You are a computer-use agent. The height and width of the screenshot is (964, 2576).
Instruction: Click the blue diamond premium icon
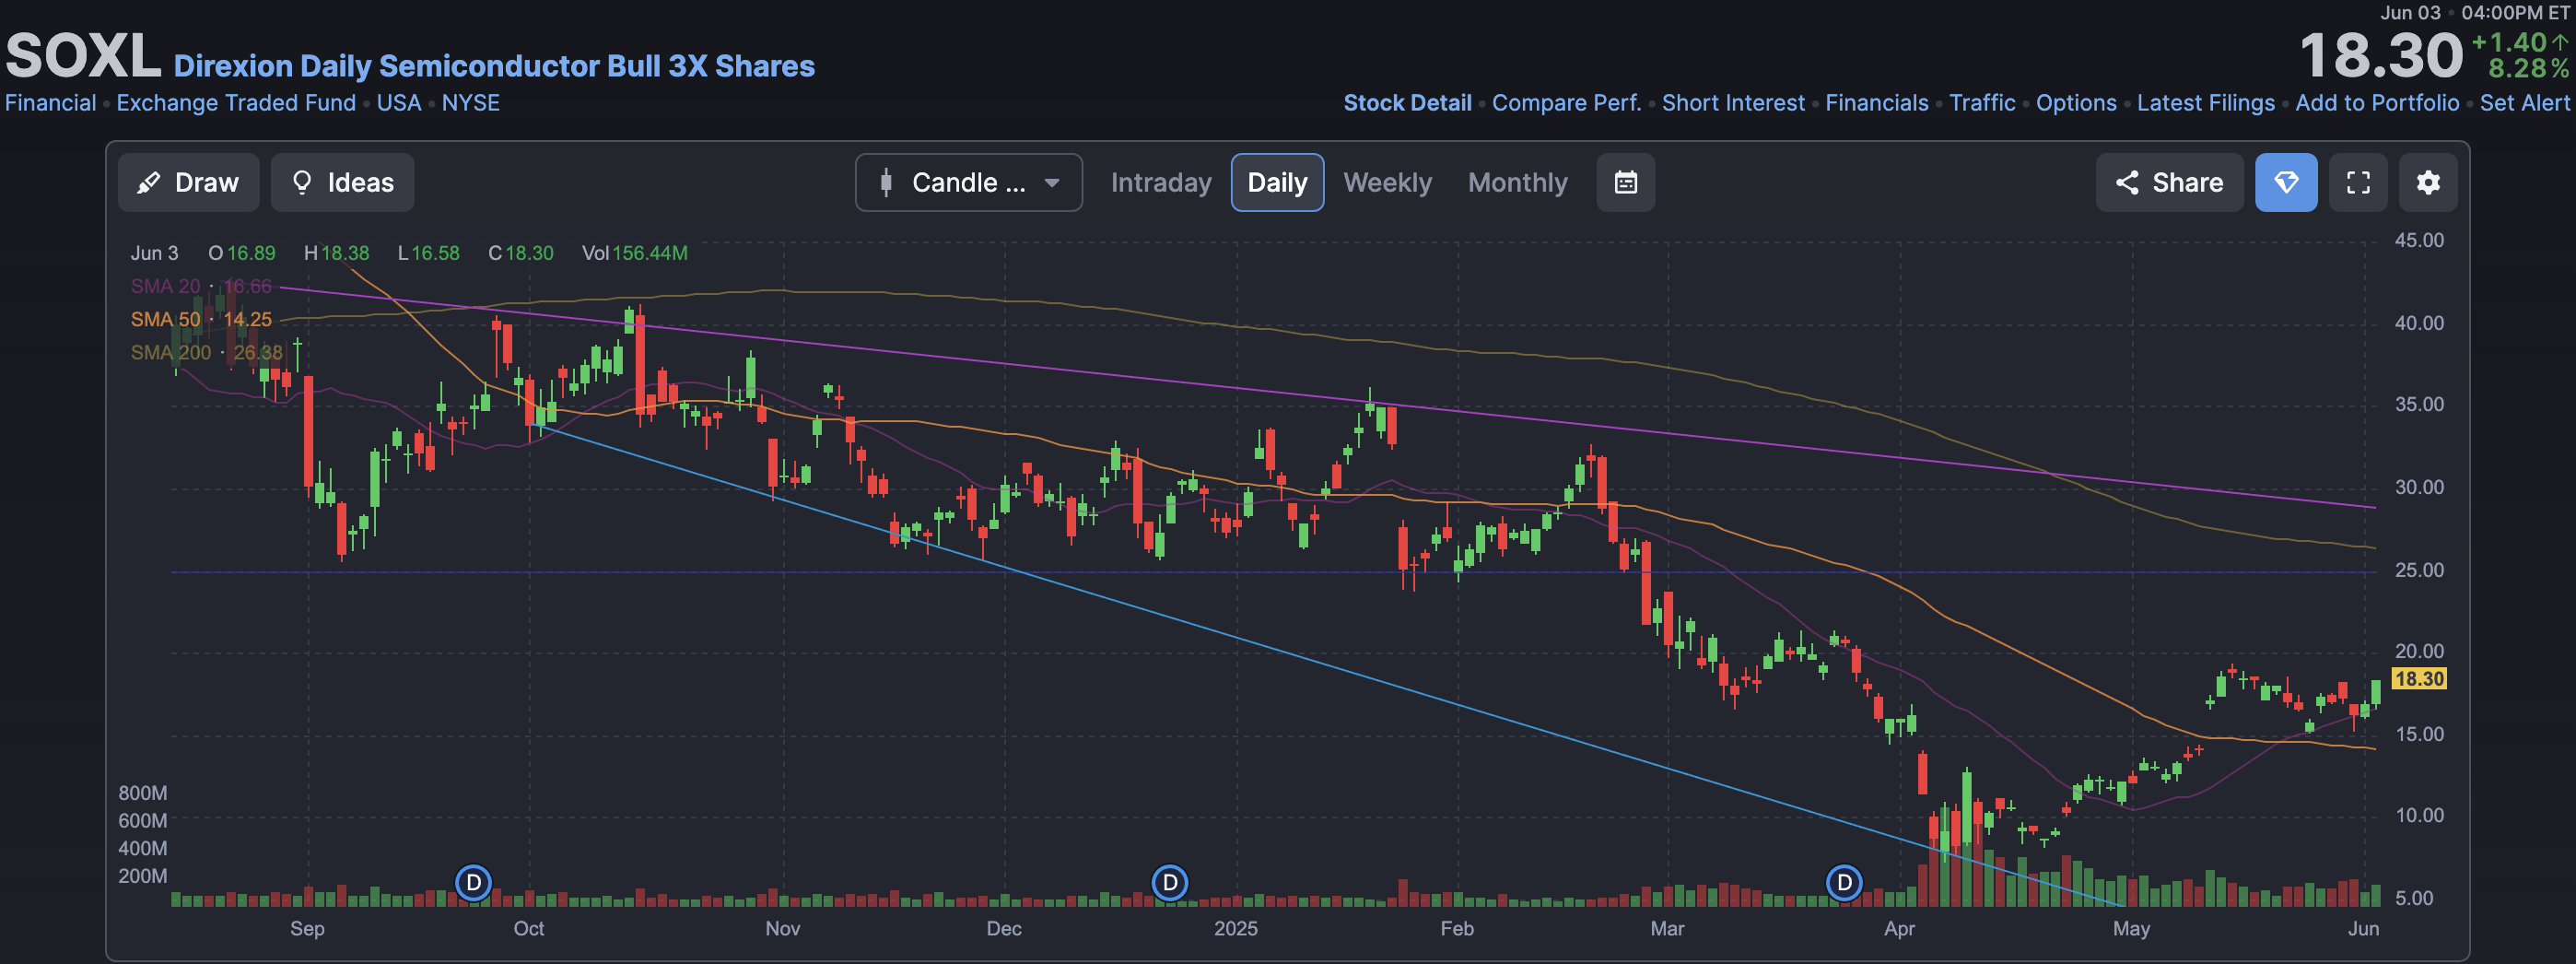pos(2286,183)
